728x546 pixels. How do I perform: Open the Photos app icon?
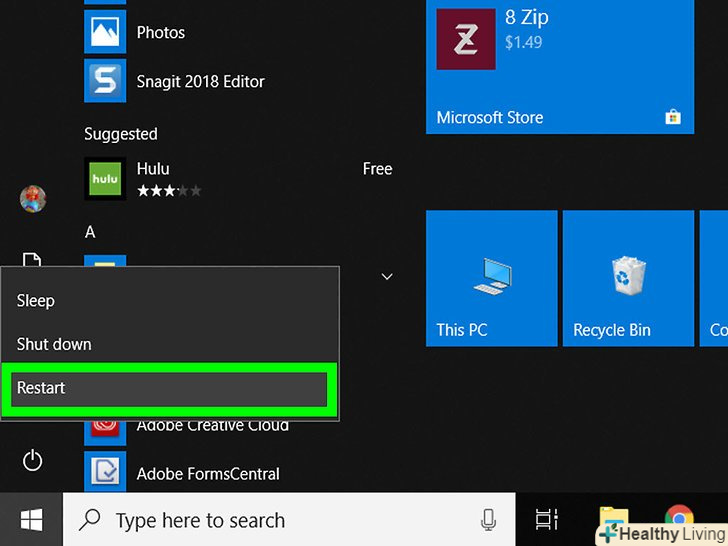coord(105,32)
